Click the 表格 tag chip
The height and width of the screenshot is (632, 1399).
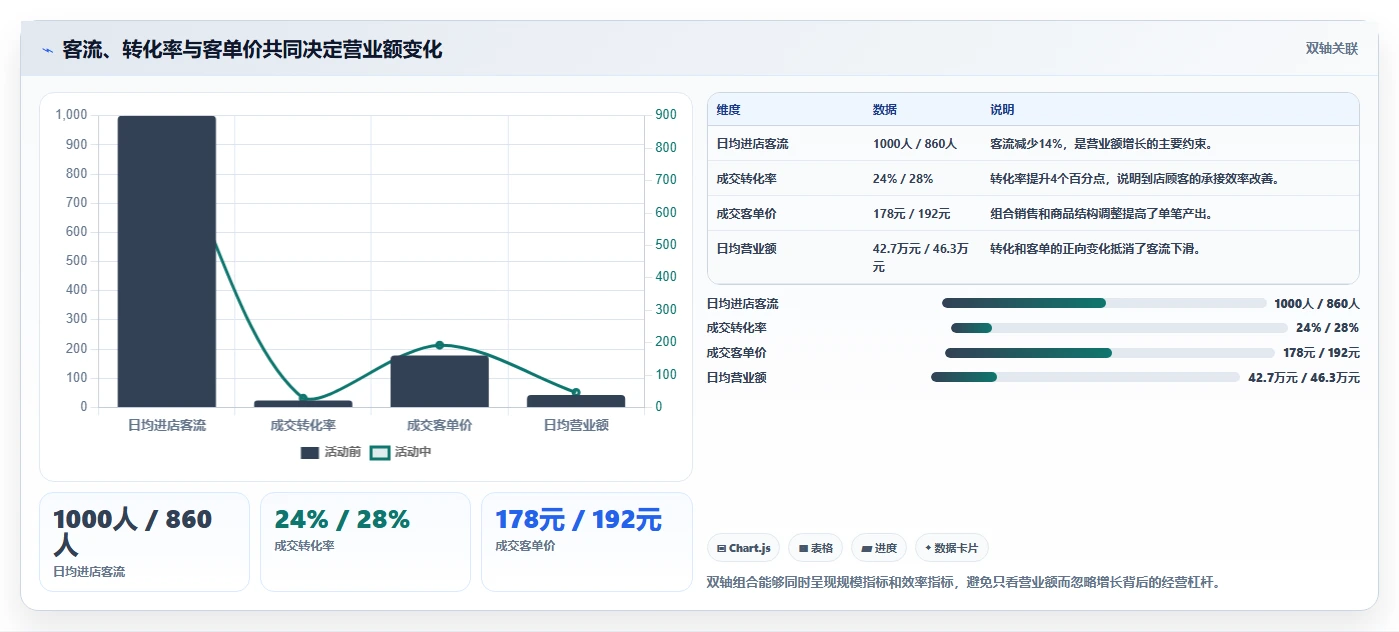pos(816,548)
